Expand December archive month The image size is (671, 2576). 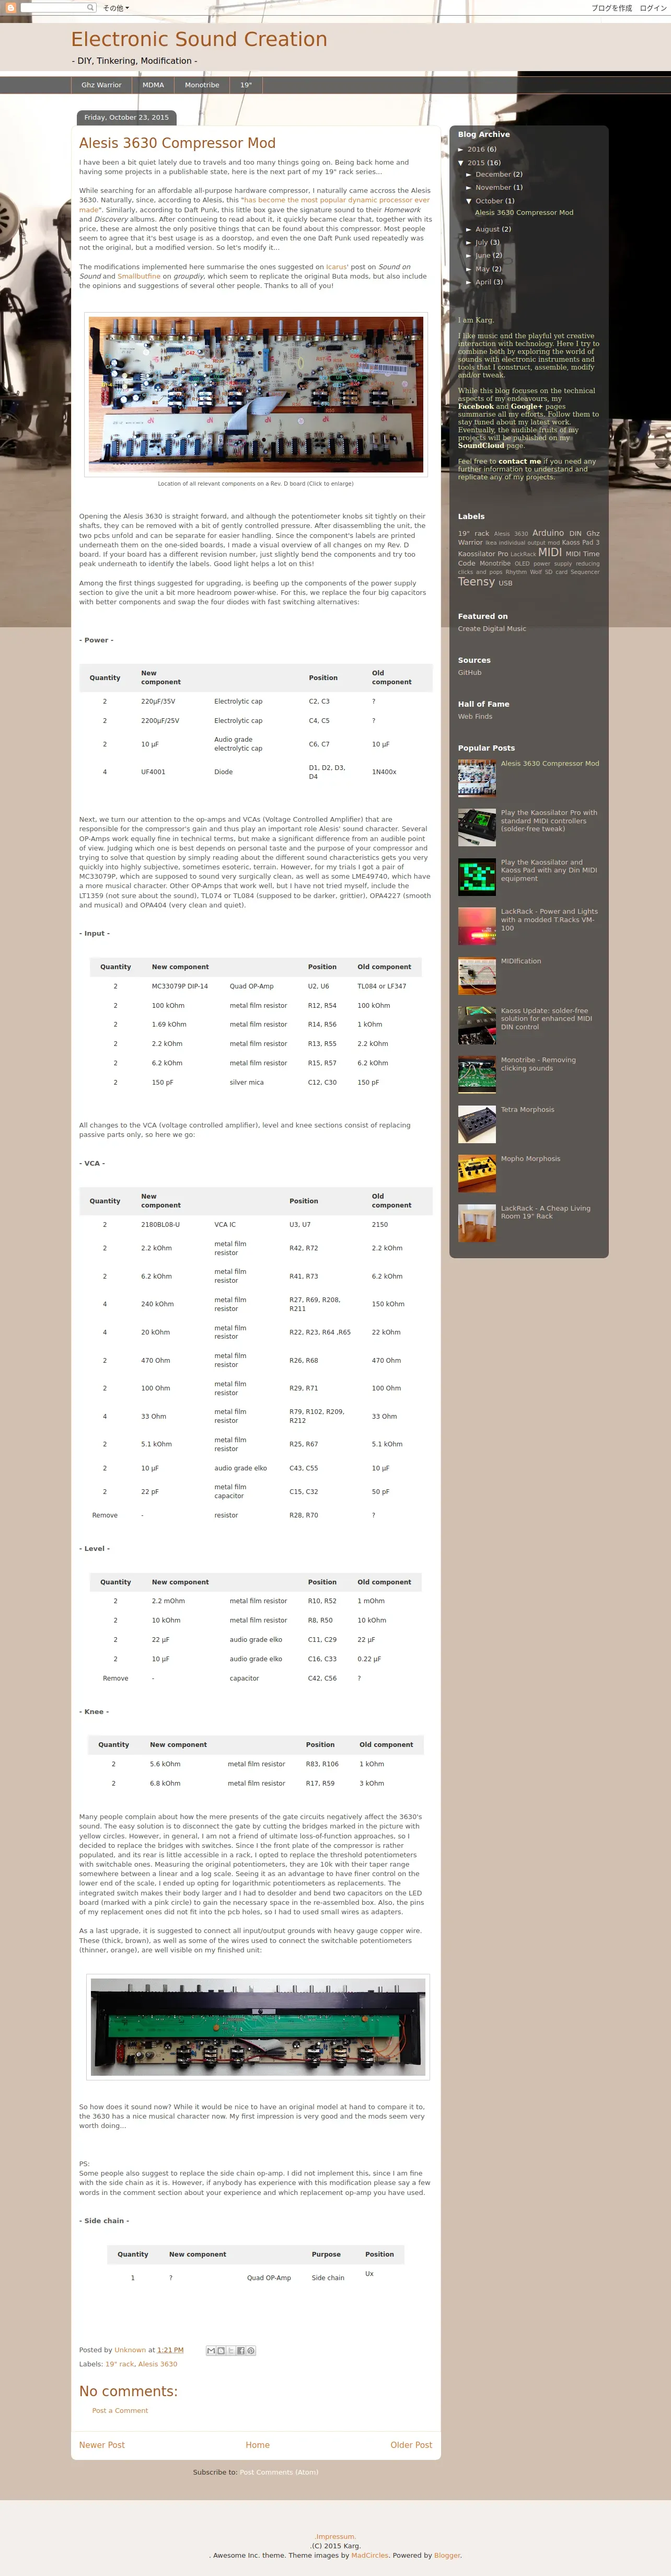(x=469, y=174)
